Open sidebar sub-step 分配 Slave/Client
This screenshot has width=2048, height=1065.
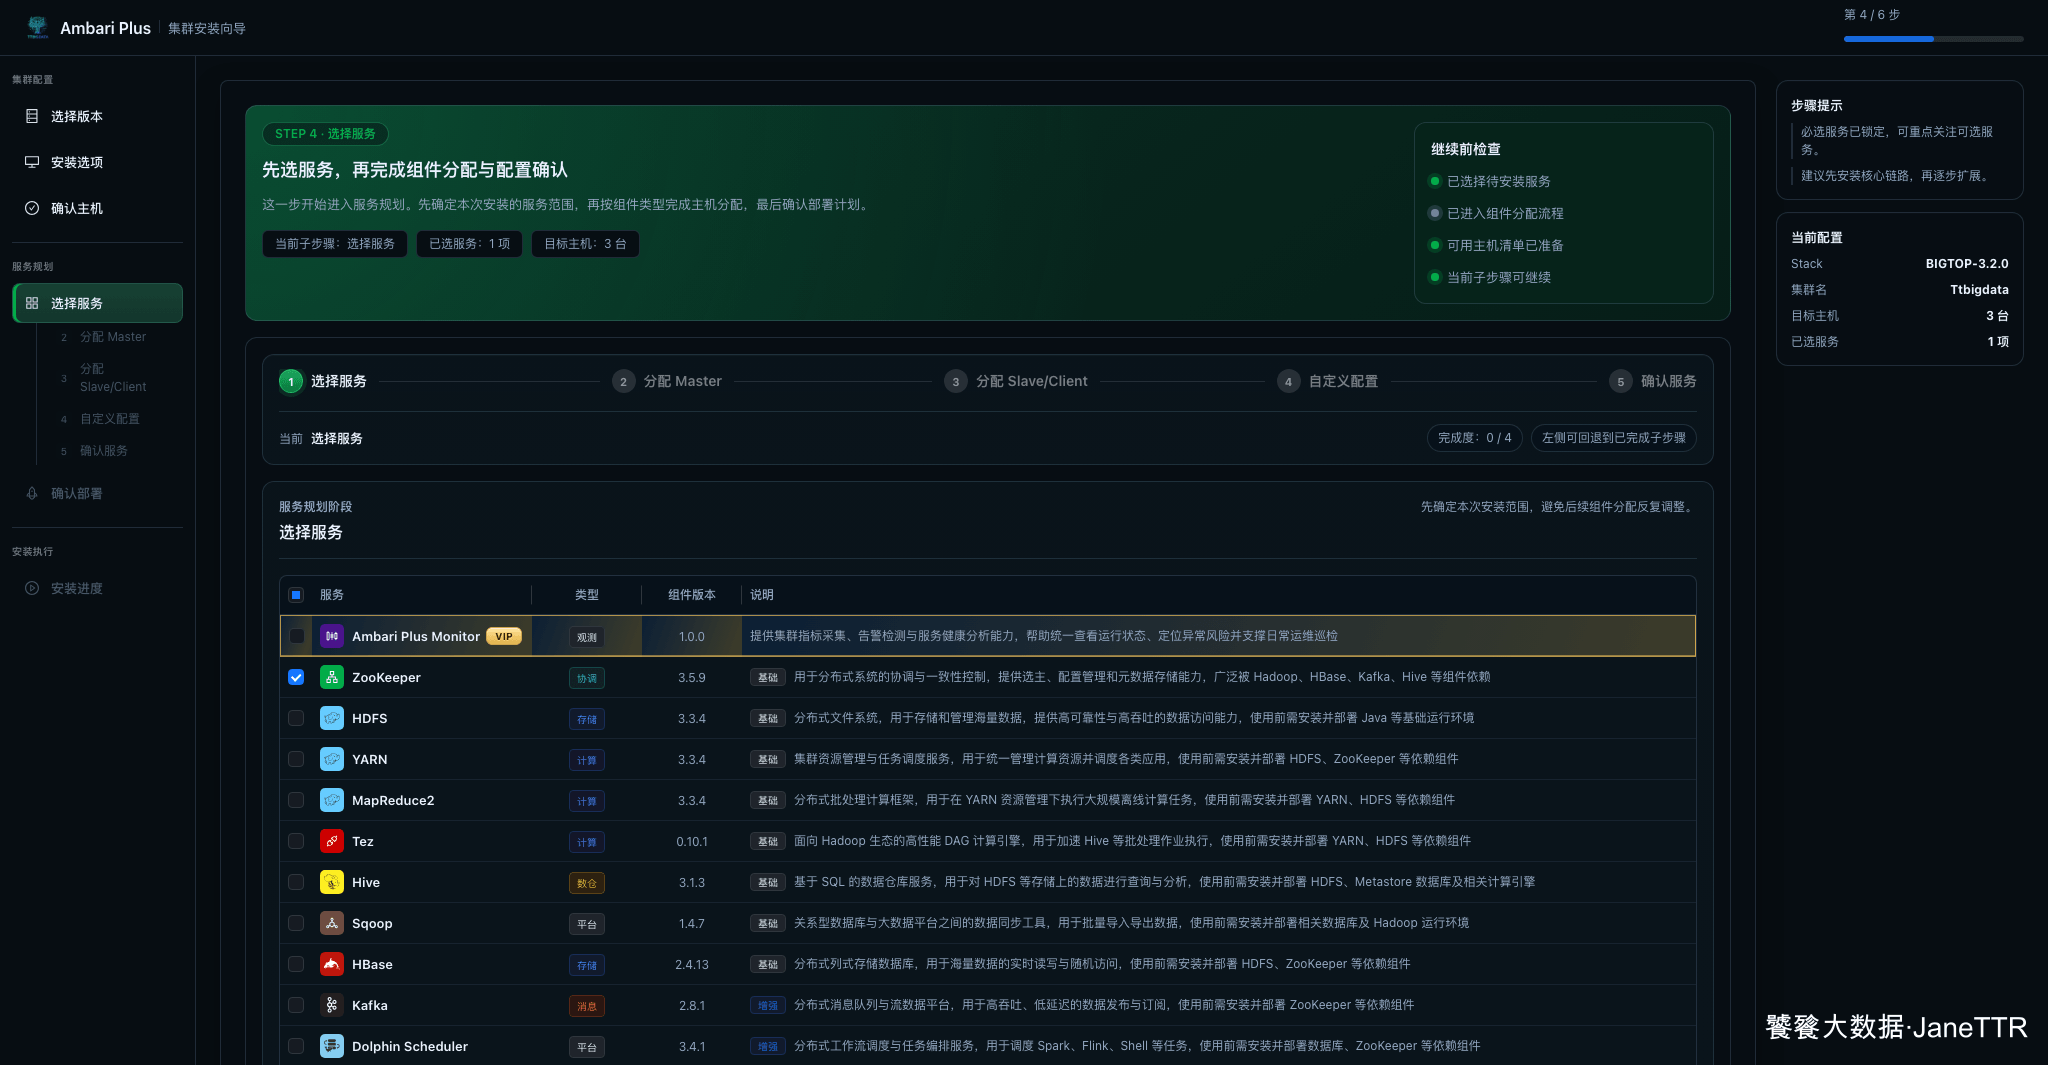tap(112, 378)
